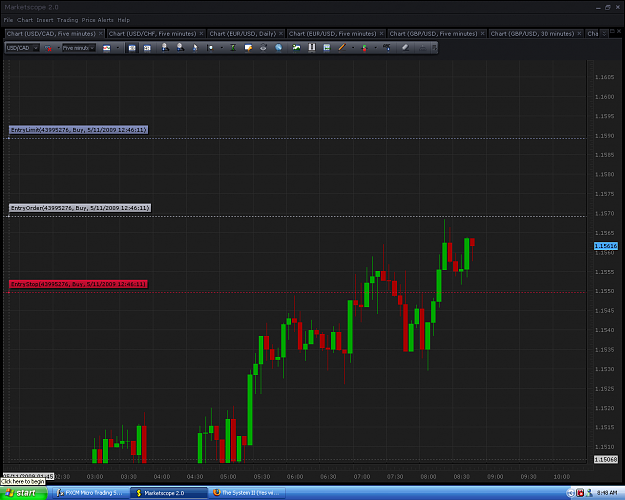This screenshot has width=625, height=500.
Task: Open the Chart menu
Action: pos(25,20)
